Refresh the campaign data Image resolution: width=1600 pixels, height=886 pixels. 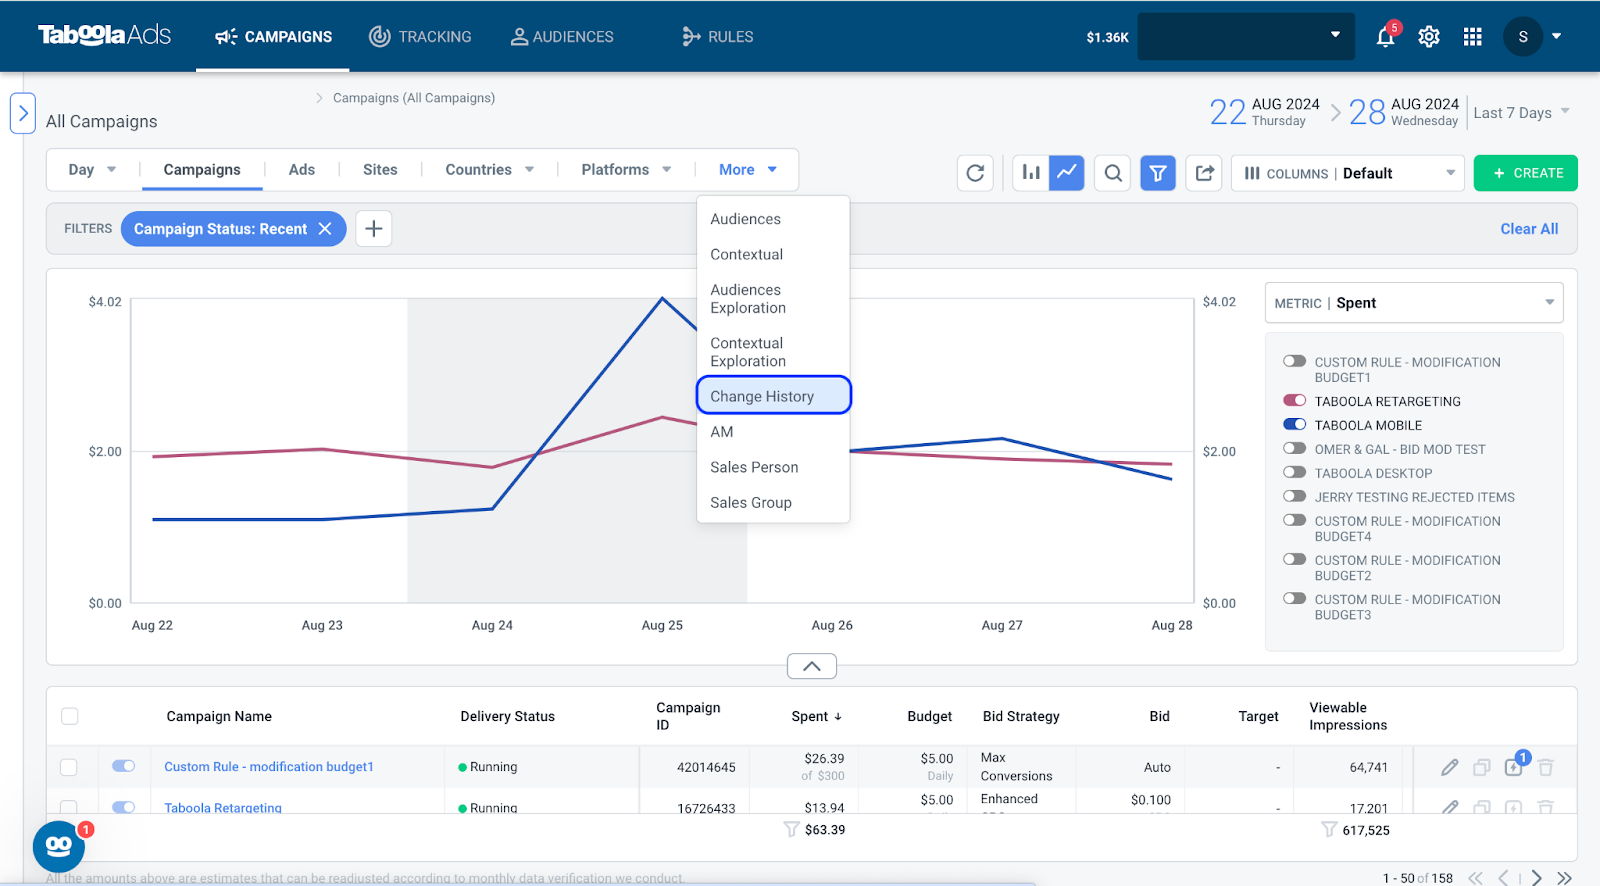pos(975,173)
